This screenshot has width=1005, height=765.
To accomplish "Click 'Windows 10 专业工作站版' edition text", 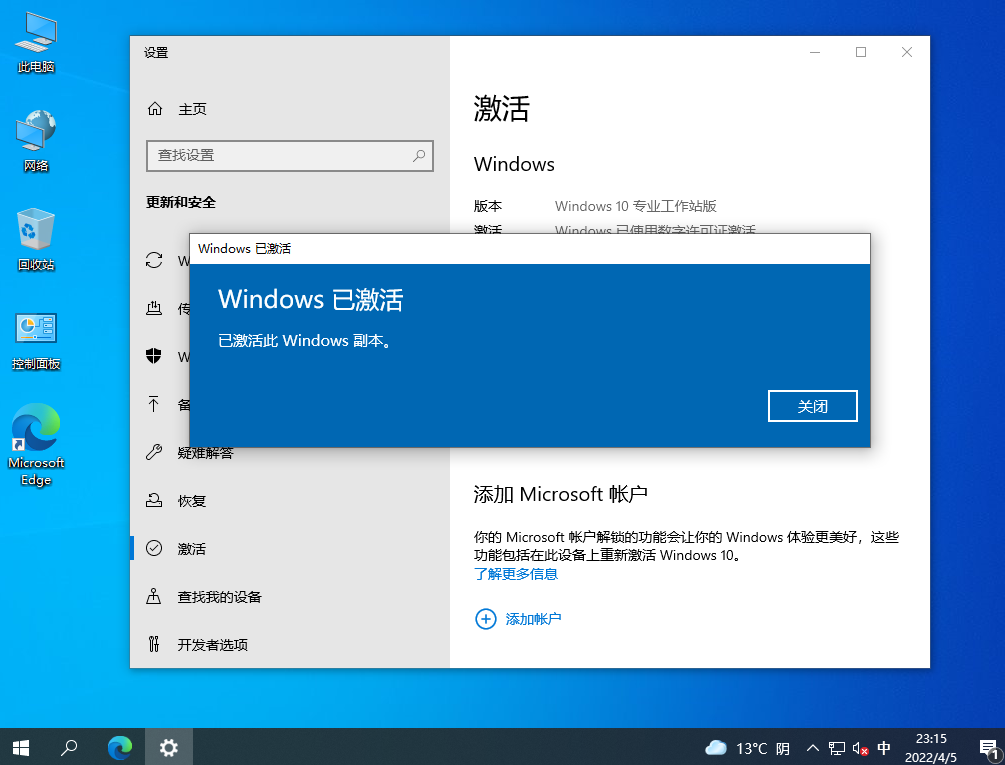I will pos(635,206).
